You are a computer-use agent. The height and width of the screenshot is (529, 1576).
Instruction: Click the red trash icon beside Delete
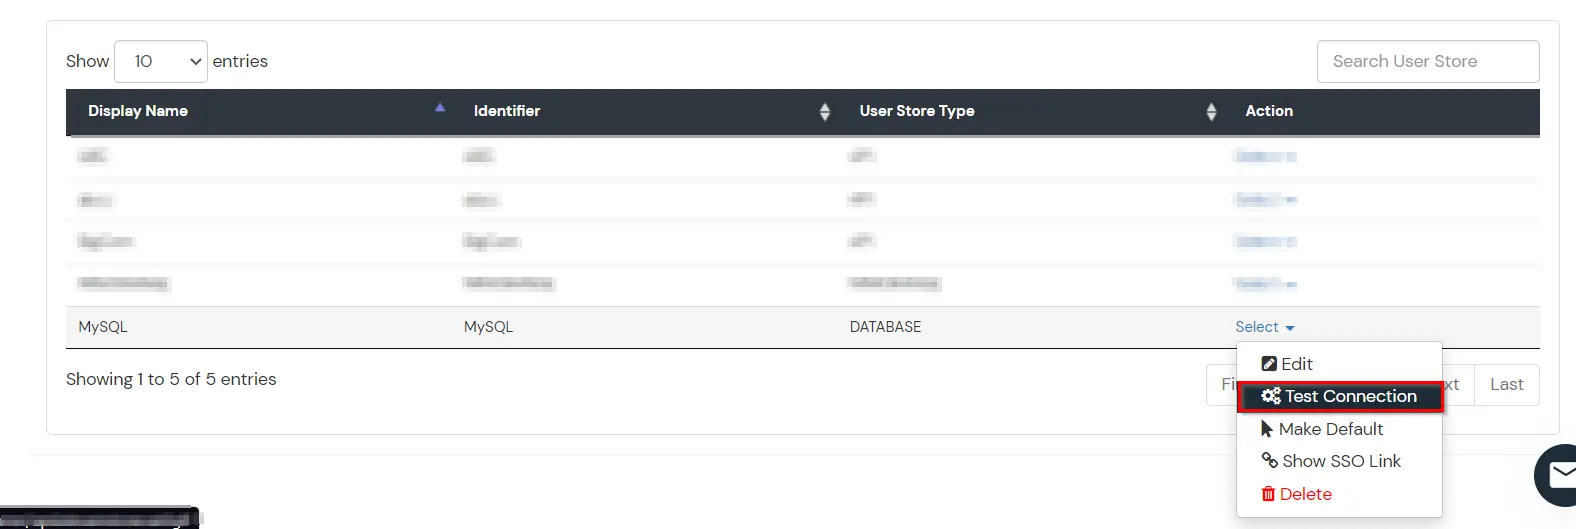(x=1268, y=494)
